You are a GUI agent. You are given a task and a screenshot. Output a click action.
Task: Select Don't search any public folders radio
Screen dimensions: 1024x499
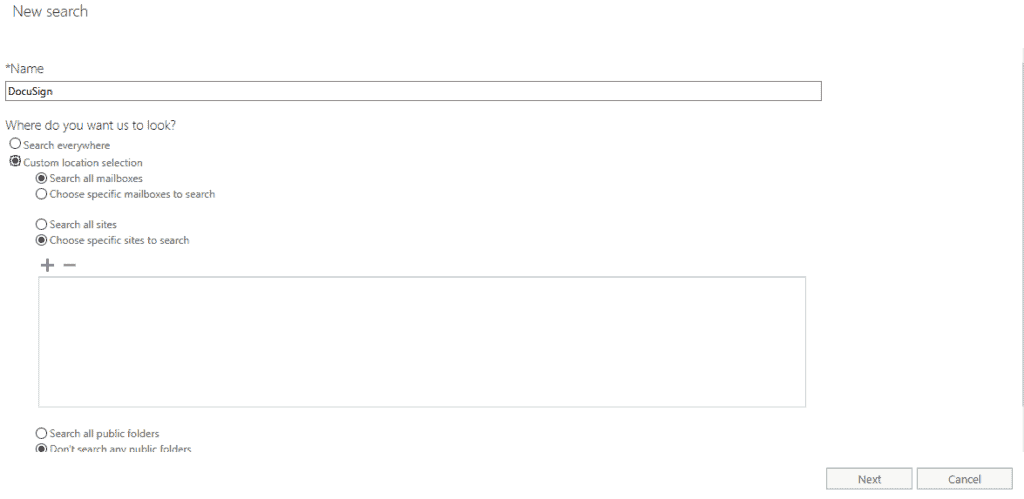(41, 448)
